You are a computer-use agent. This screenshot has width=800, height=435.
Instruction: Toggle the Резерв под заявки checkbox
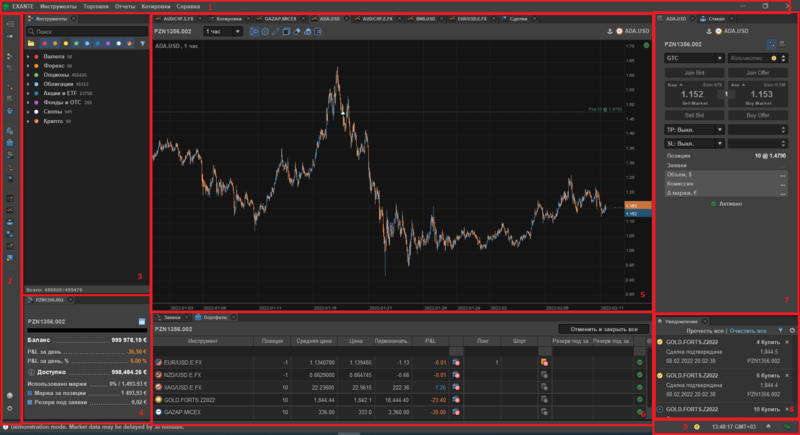(28, 402)
